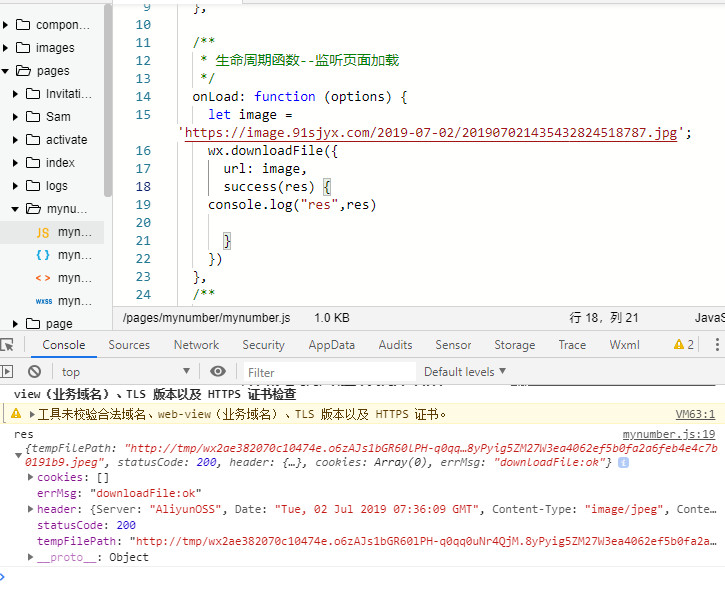Open the JSON braces mynumber file
725x599 pixels.
pos(52,255)
